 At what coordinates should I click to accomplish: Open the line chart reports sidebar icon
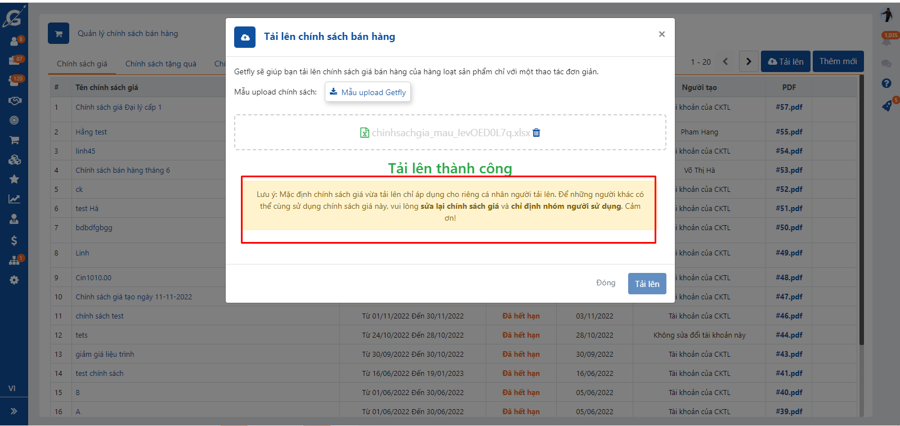[14, 199]
